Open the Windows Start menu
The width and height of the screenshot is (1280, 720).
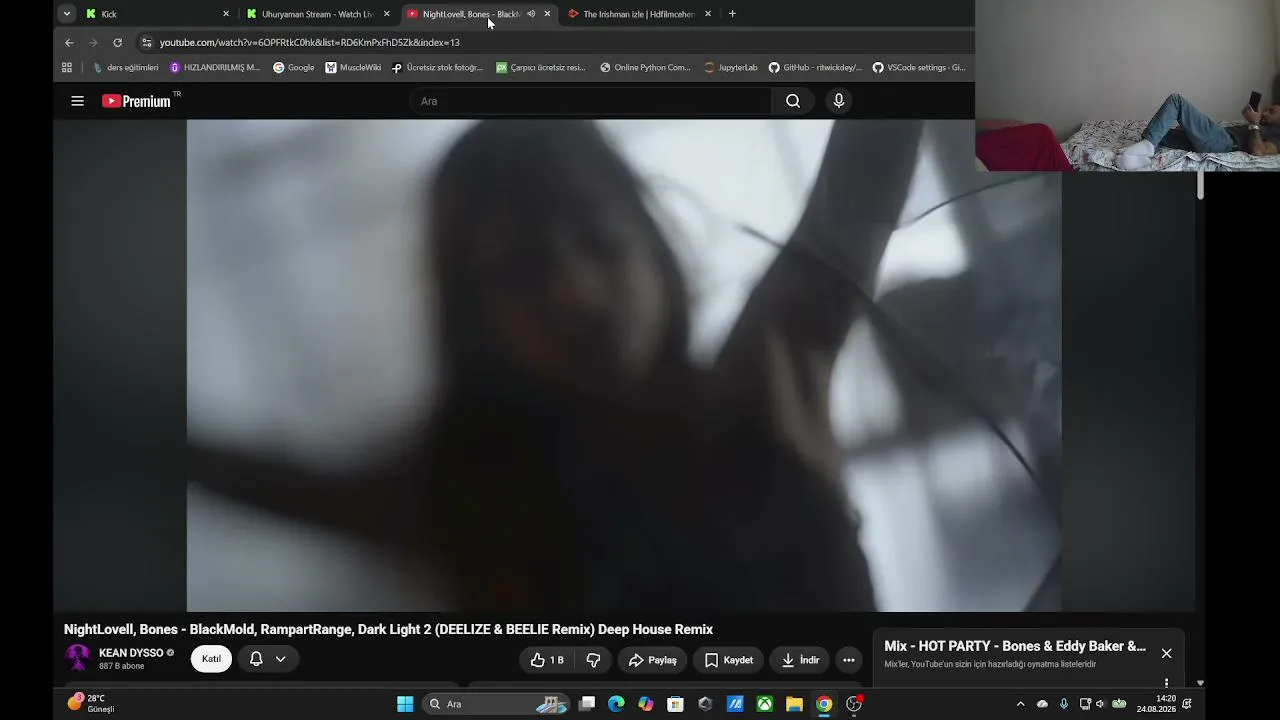coord(405,704)
